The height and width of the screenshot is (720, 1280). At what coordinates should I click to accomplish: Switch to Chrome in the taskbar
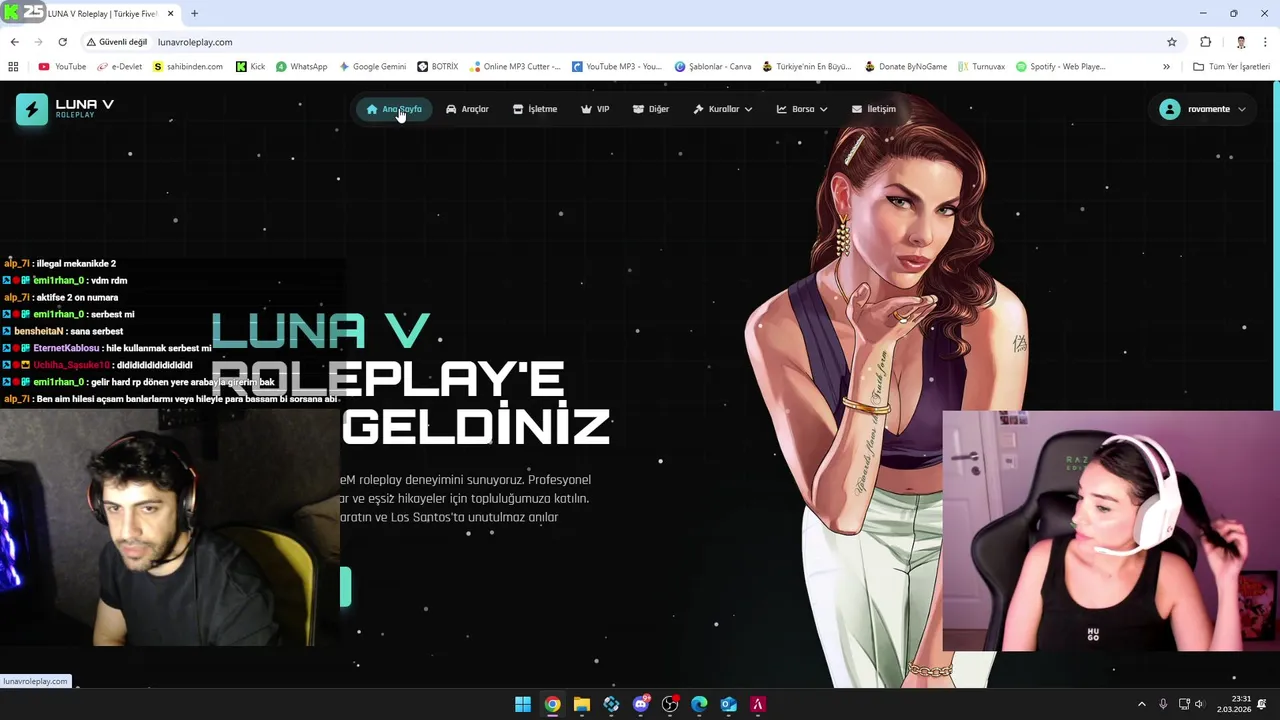coord(552,705)
